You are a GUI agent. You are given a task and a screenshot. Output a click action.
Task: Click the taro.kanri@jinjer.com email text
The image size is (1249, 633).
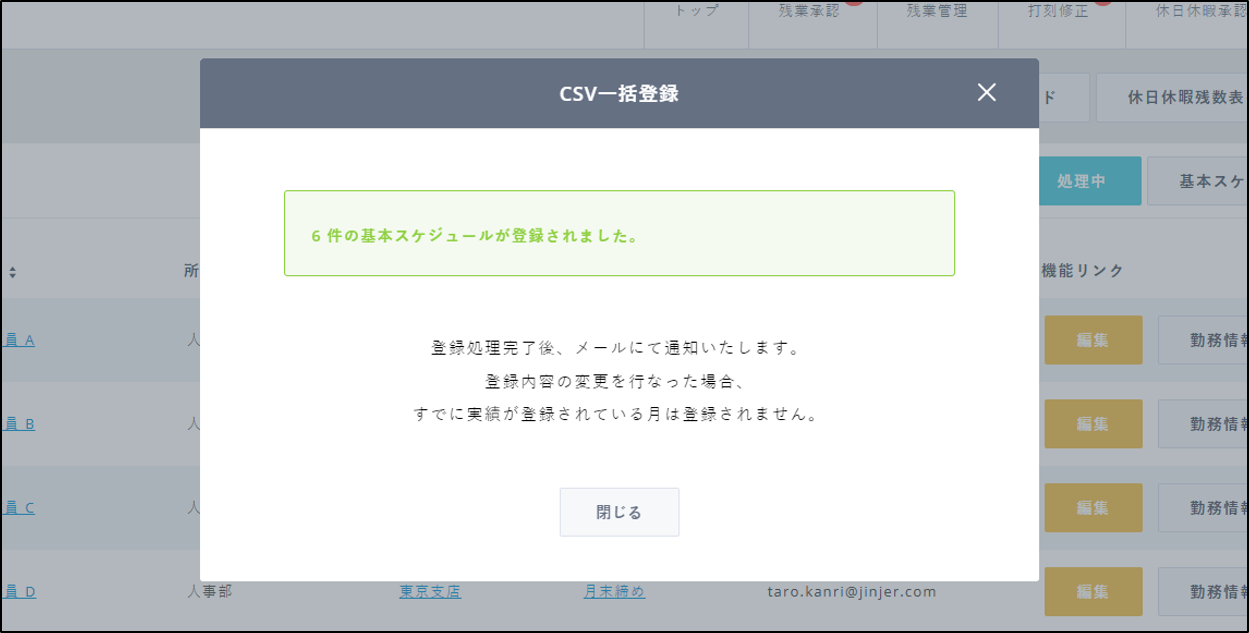pos(852,592)
